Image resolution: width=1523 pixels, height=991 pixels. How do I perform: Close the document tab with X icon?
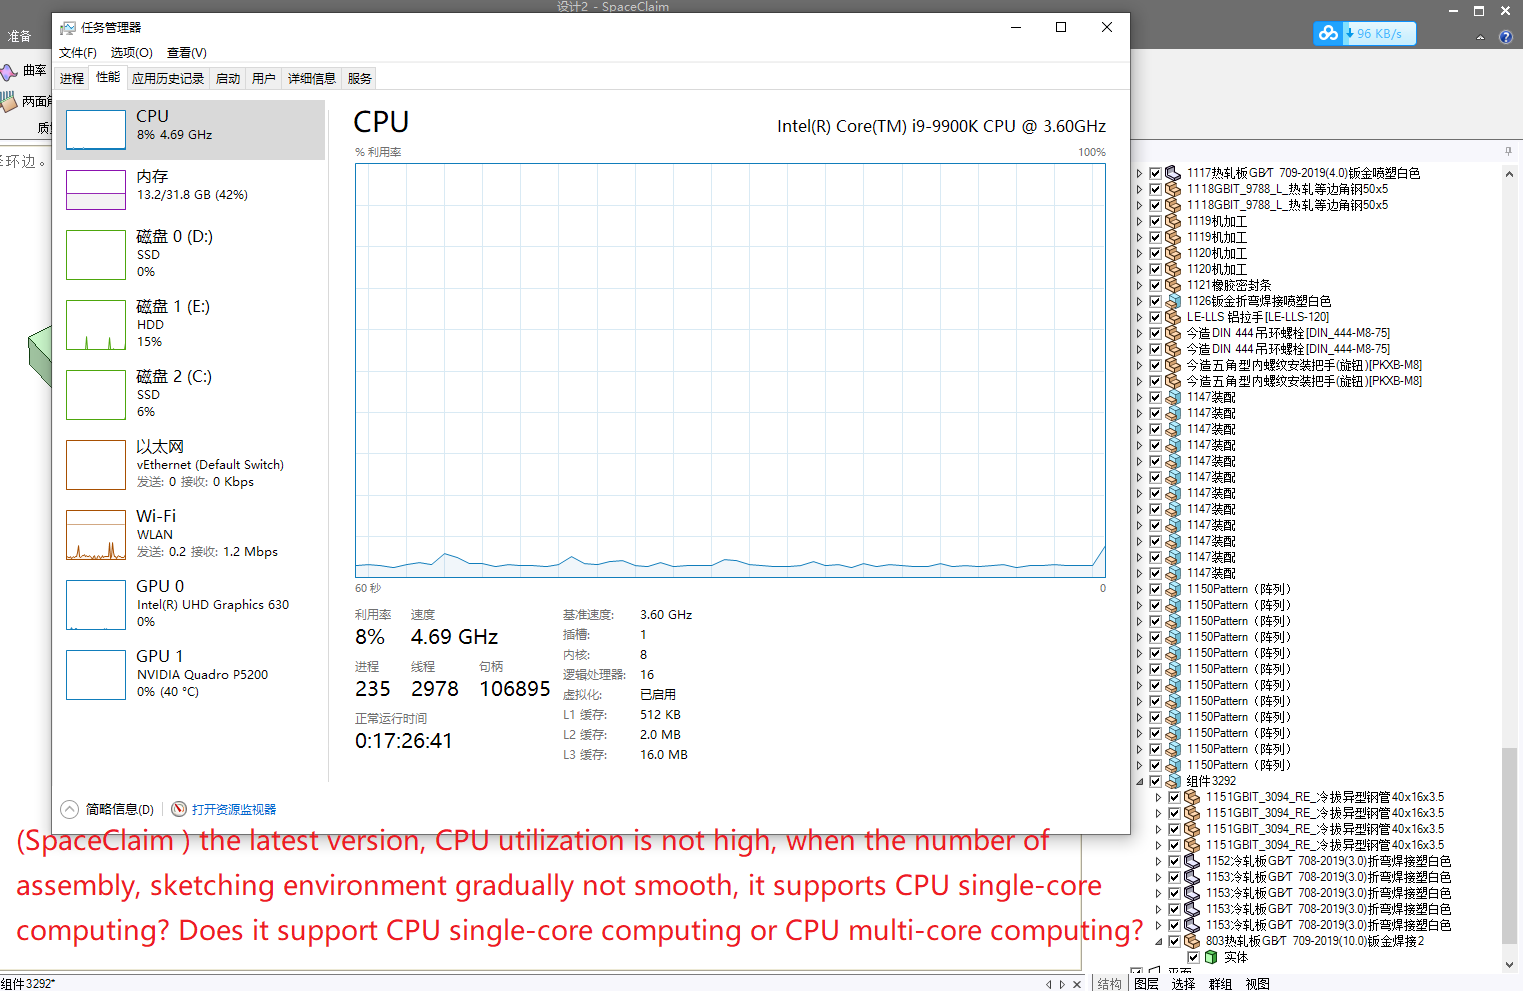(x=1077, y=984)
